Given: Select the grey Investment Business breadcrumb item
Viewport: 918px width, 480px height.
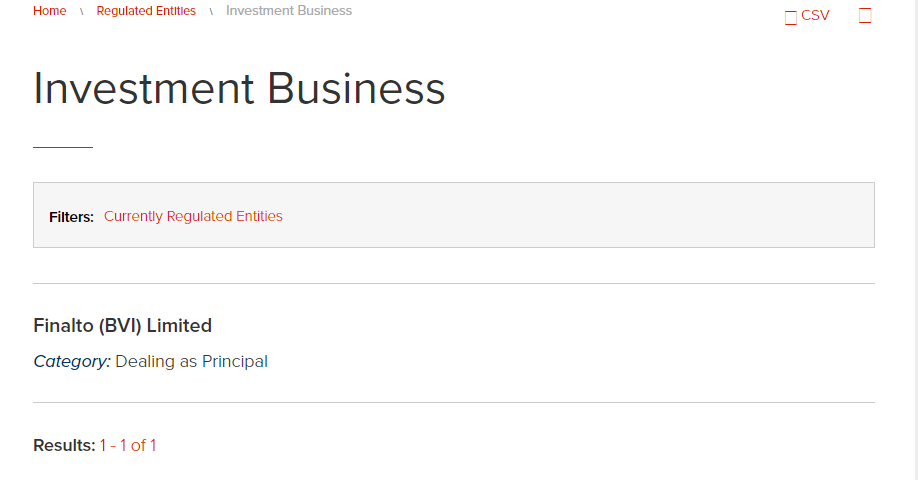Looking at the screenshot, I should point(289,11).
